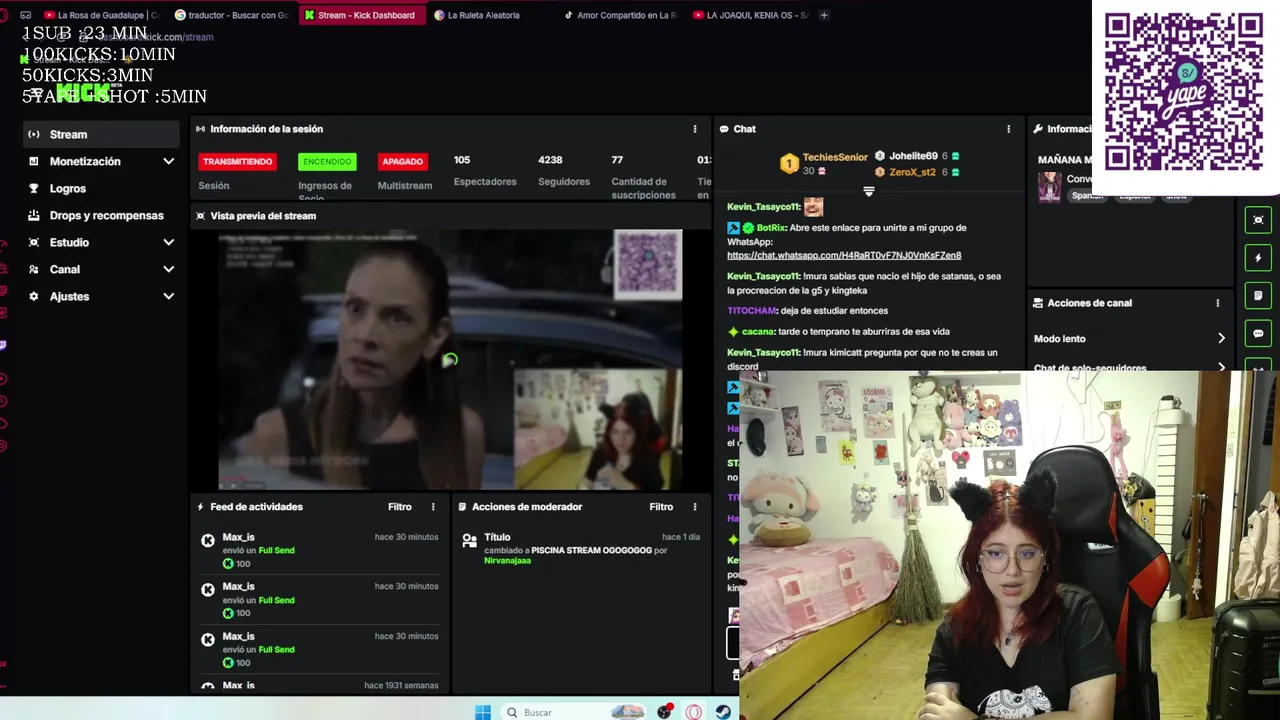The height and width of the screenshot is (720, 1280).
Task: Expand the Monetización sidebar section
Action: tap(101, 161)
